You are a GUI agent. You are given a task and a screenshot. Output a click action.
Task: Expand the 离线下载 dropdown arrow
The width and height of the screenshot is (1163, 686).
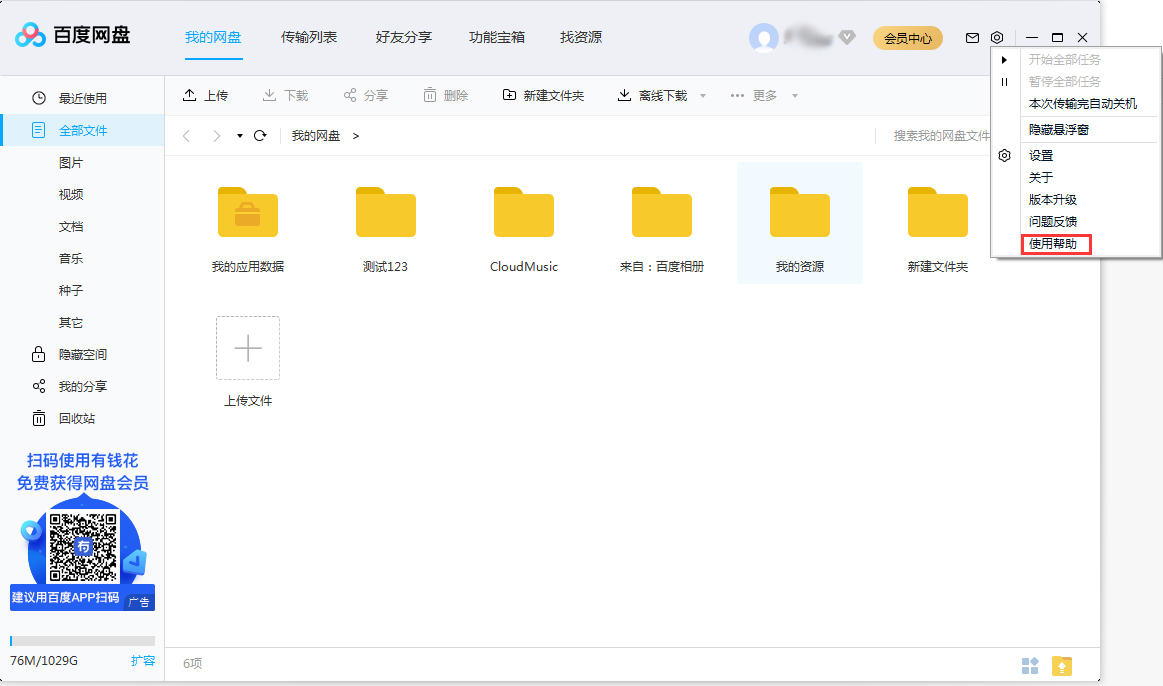703,95
